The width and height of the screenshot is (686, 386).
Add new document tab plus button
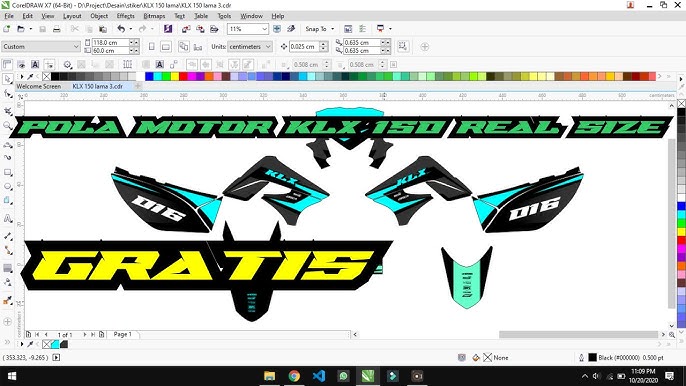pos(137,86)
